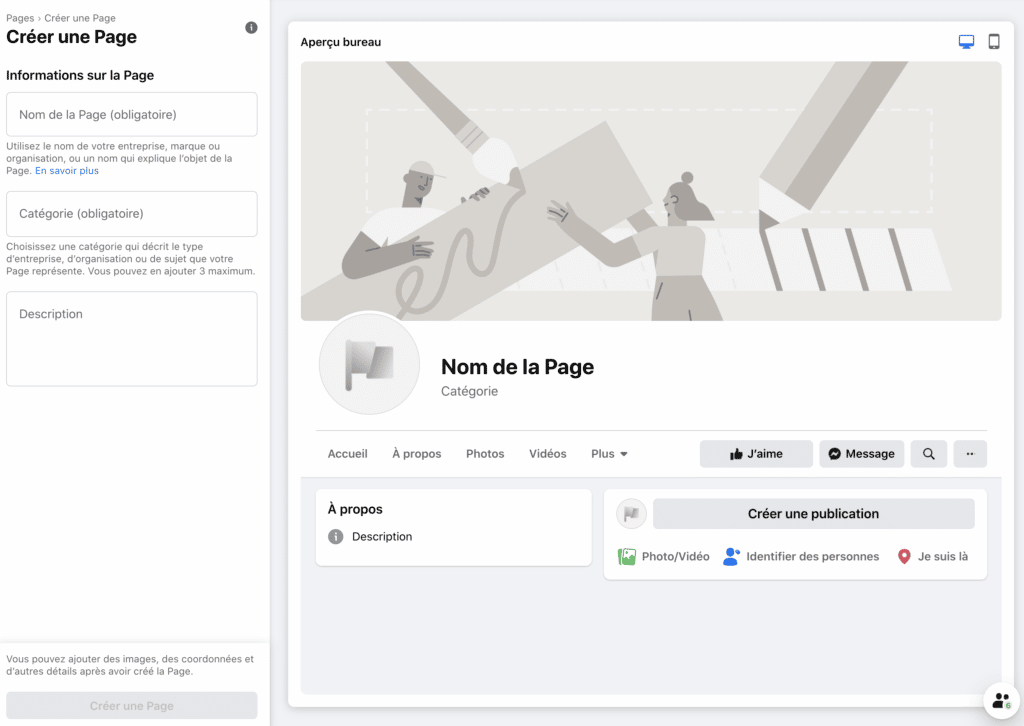Open the three-dots more options button

point(970,454)
